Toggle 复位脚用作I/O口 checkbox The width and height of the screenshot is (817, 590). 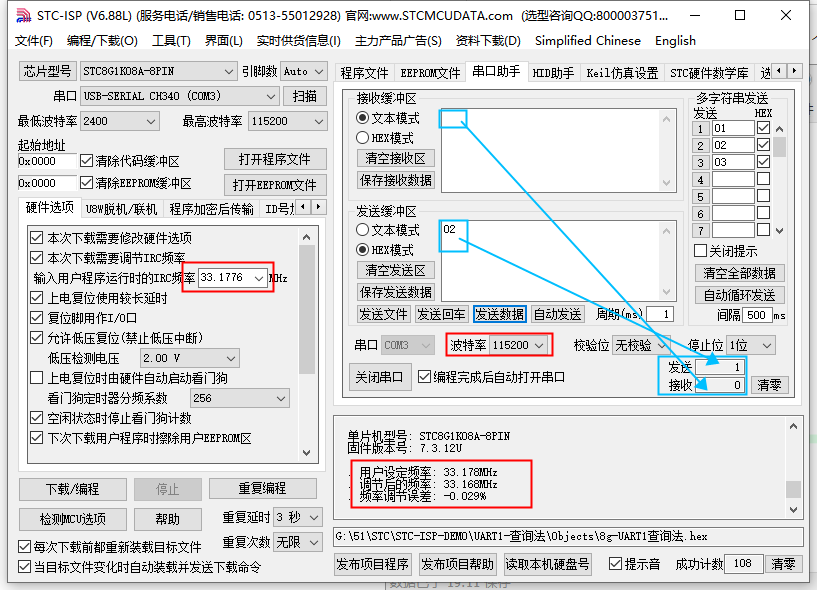tap(36, 318)
